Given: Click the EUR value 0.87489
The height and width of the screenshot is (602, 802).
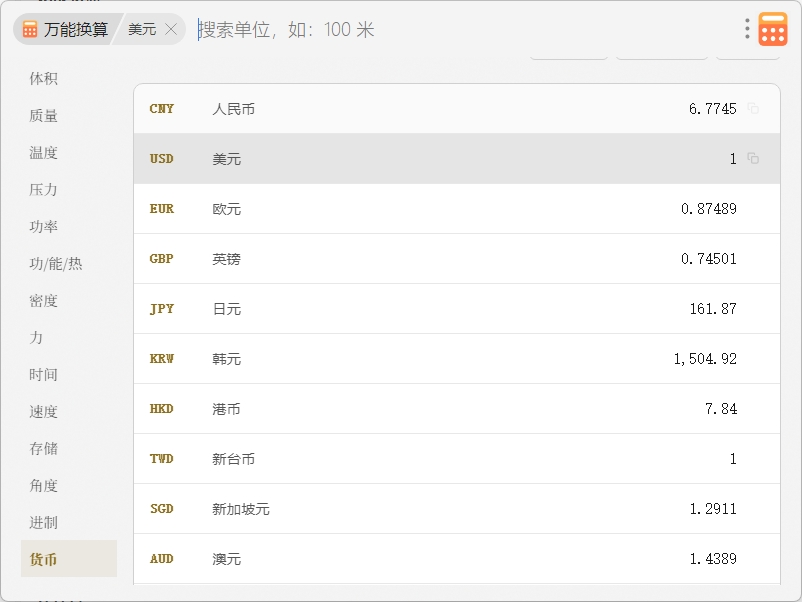Looking at the screenshot, I should (x=709, y=209).
